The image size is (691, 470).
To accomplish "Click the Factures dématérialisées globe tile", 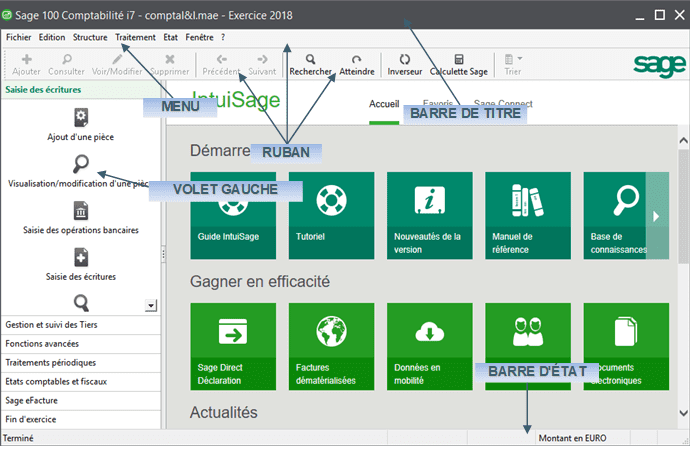I will pyautogui.click(x=331, y=344).
